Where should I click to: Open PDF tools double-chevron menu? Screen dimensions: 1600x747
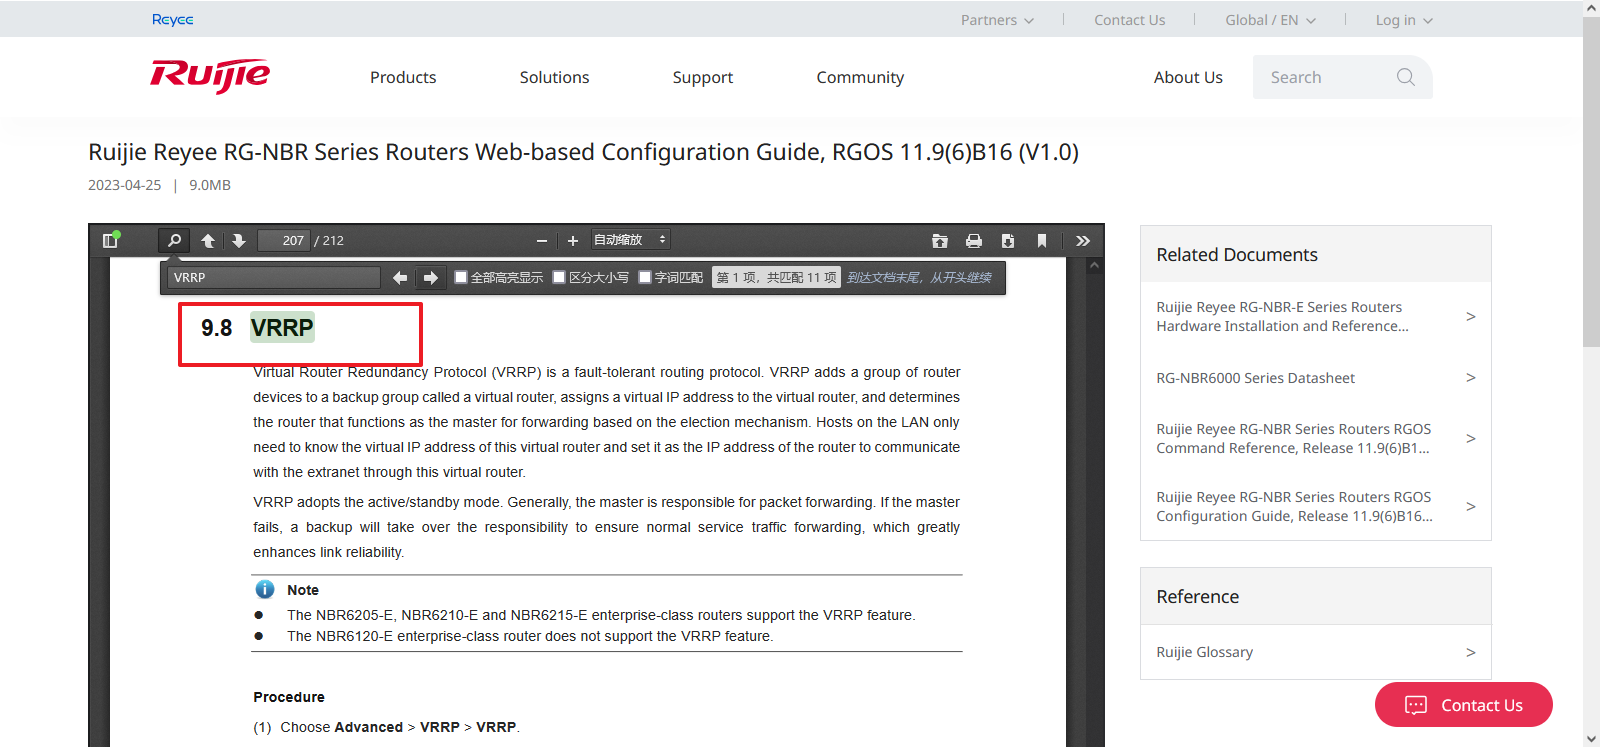pyautogui.click(x=1083, y=240)
